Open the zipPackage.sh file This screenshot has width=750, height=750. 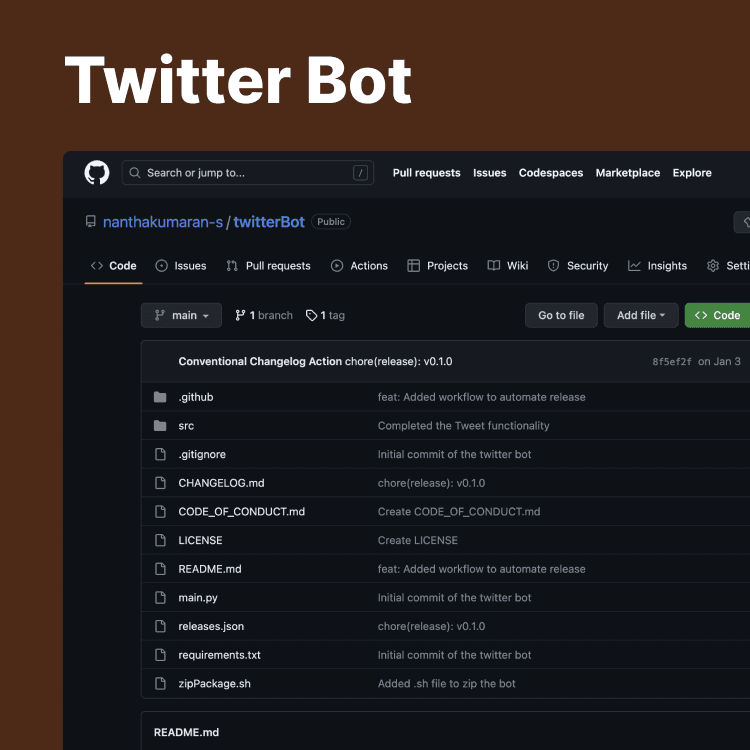214,684
